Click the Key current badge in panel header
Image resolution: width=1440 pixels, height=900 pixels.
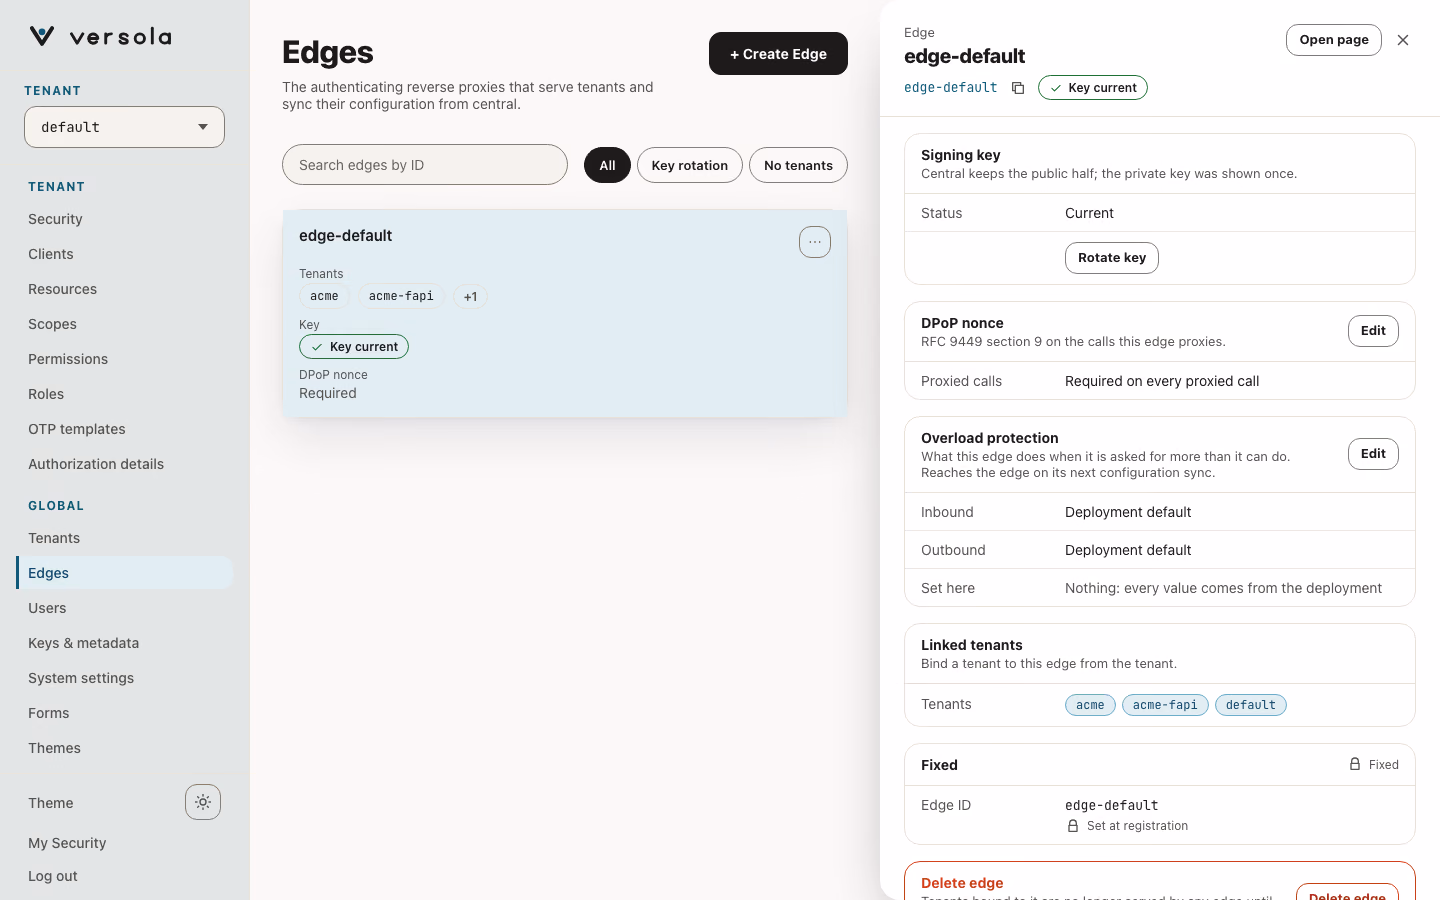tap(1093, 88)
